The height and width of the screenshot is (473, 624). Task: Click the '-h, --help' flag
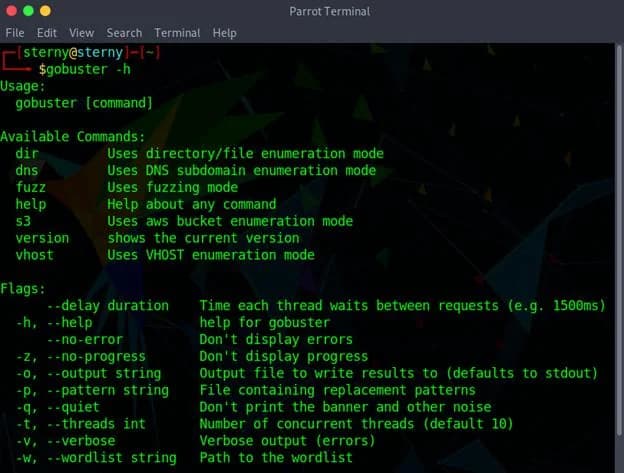pos(54,323)
